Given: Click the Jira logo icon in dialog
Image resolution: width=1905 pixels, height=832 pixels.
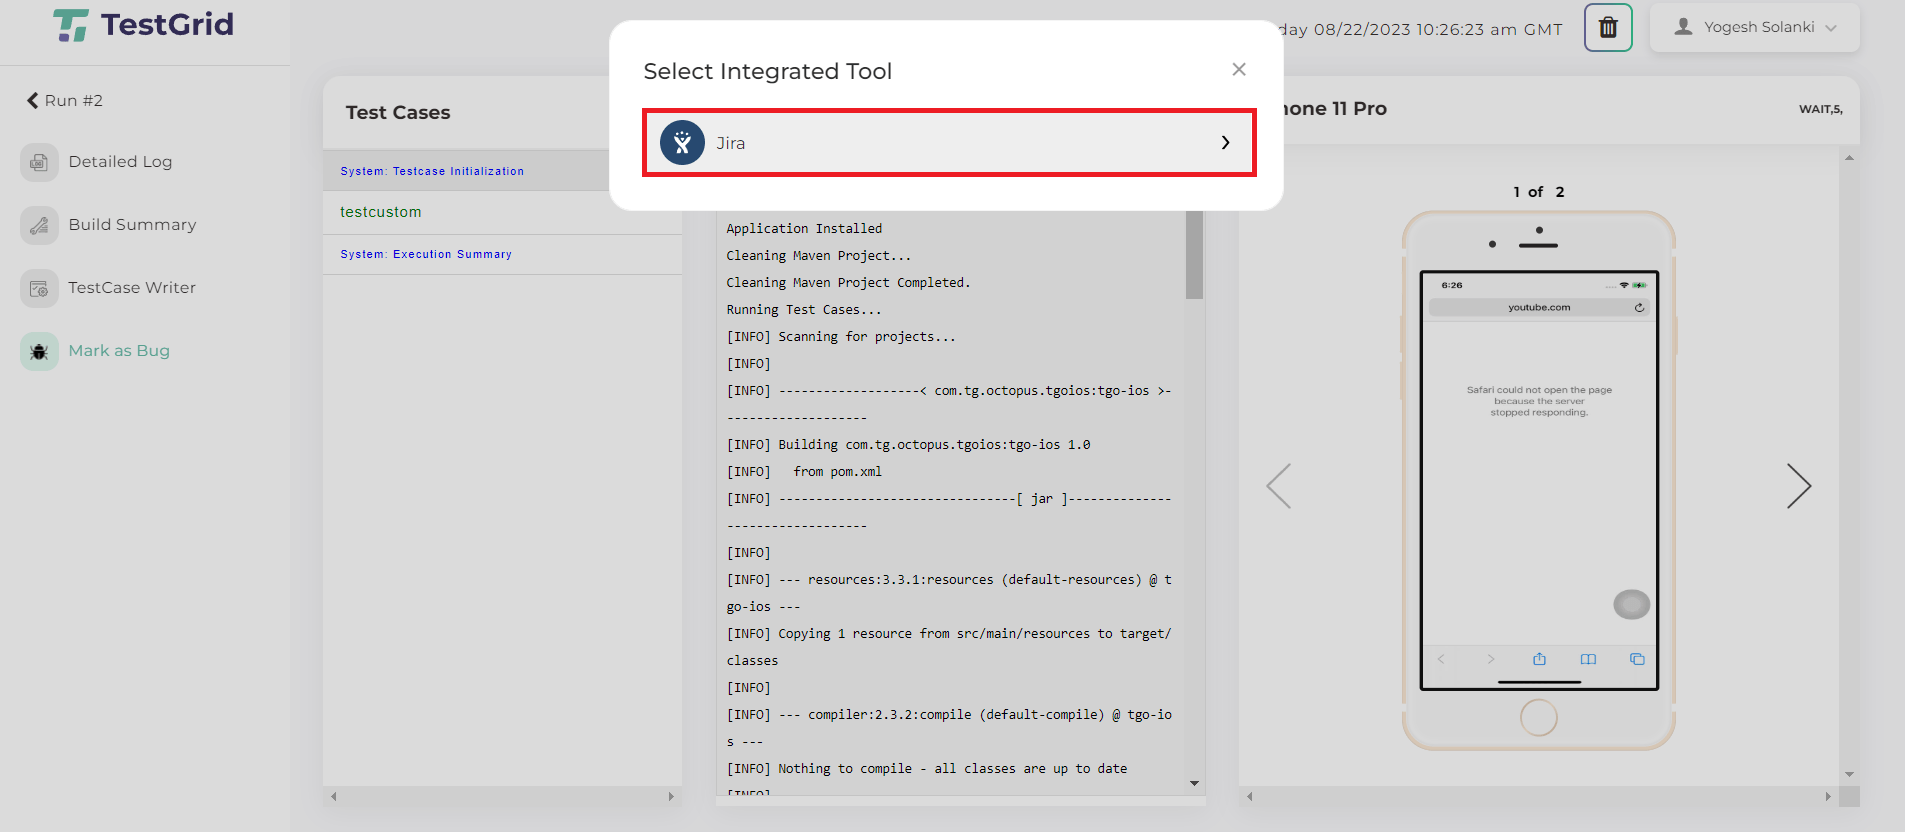Looking at the screenshot, I should point(682,143).
